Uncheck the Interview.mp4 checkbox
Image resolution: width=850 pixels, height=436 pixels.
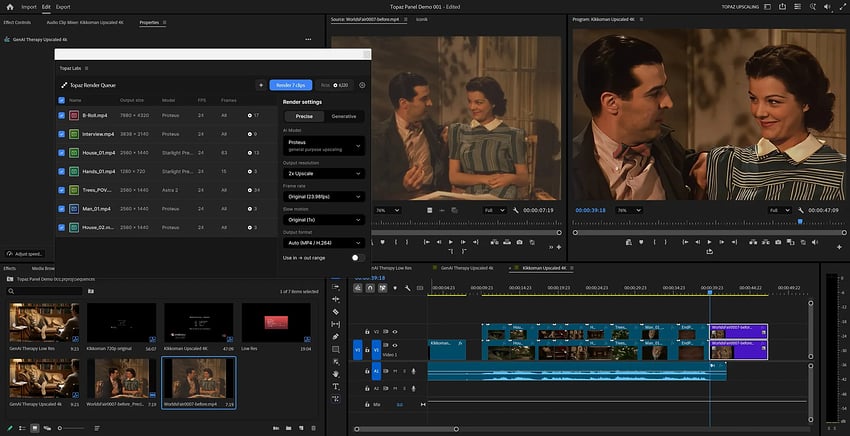(61, 134)
